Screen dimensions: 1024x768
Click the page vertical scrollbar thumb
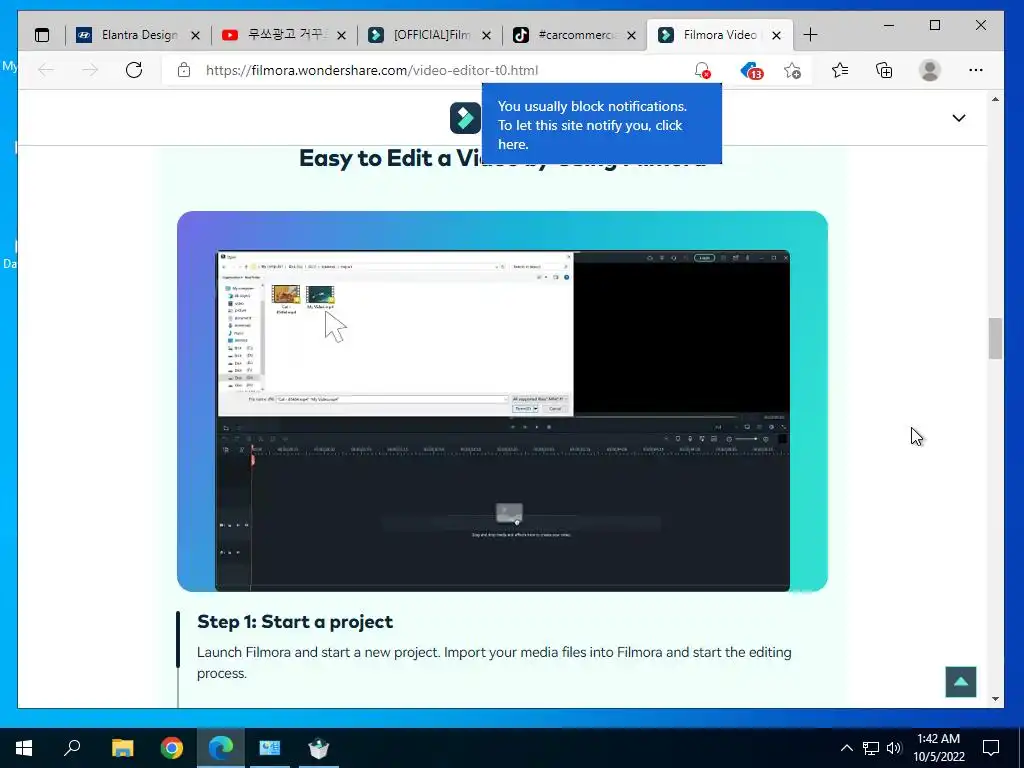pos(995,338)
